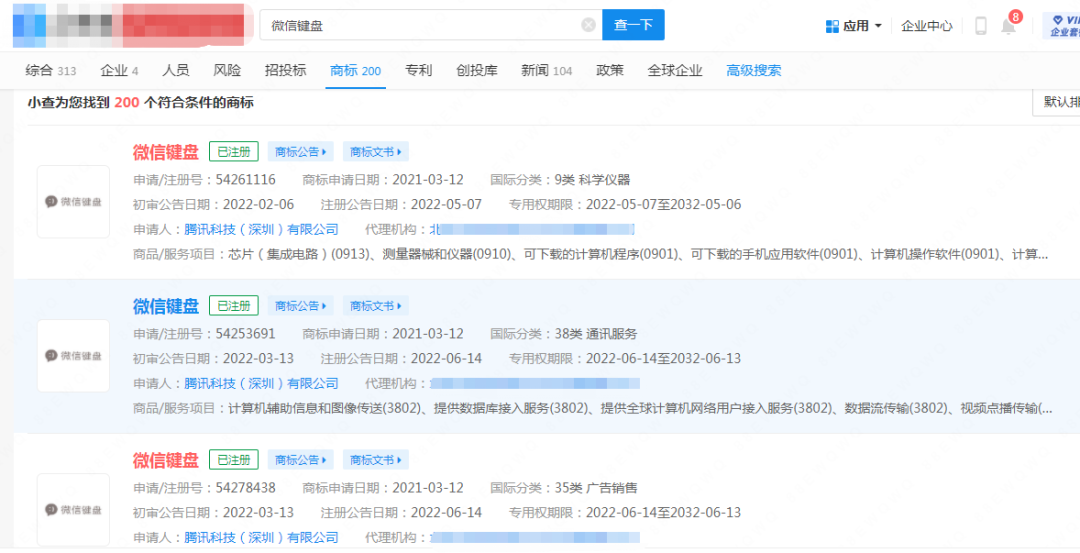Open applicant 腾讯科技 link in 38类 result
1080x553 pixels.
(261, 384)
